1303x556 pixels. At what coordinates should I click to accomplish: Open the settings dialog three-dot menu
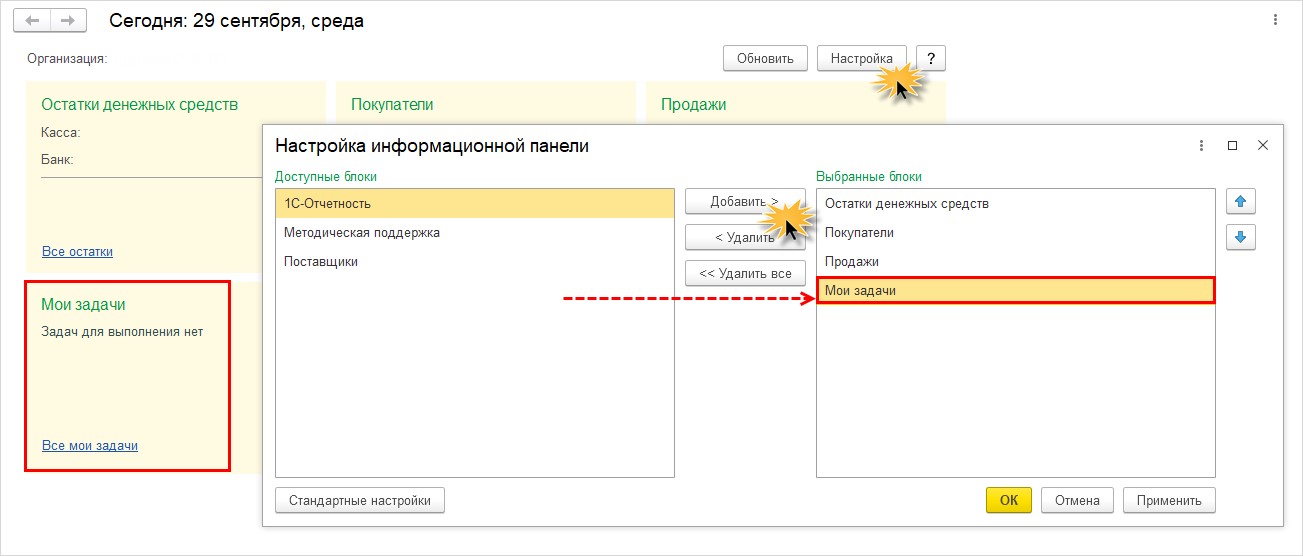(1202, 145)
